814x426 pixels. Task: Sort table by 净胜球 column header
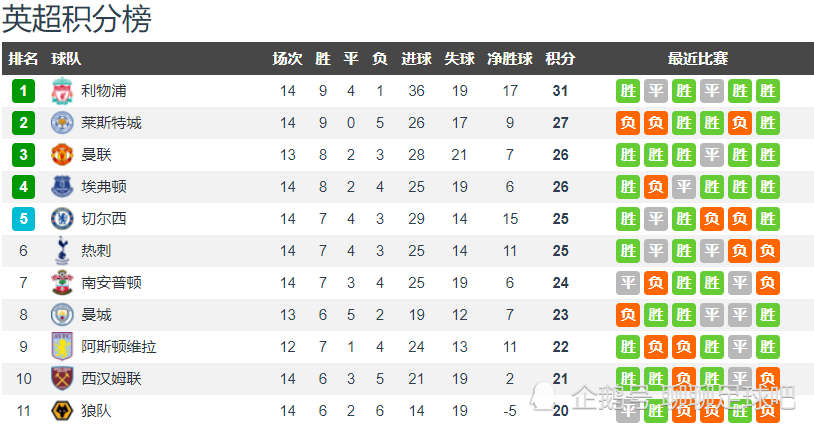point(510,59)
